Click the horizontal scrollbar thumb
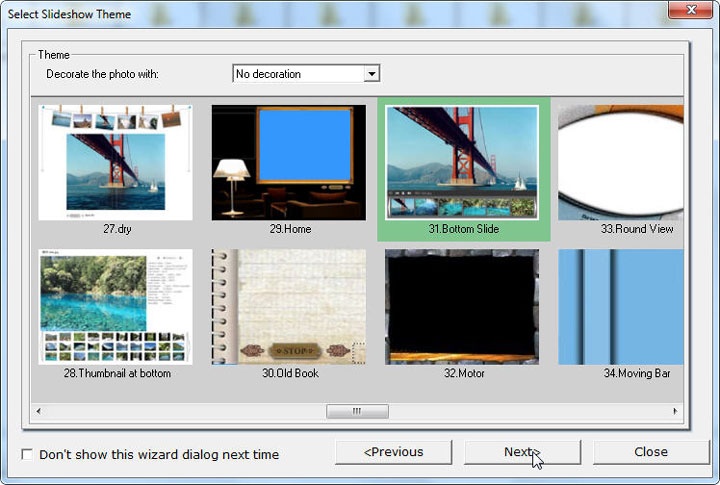The image size is (720, 485). 357,411
